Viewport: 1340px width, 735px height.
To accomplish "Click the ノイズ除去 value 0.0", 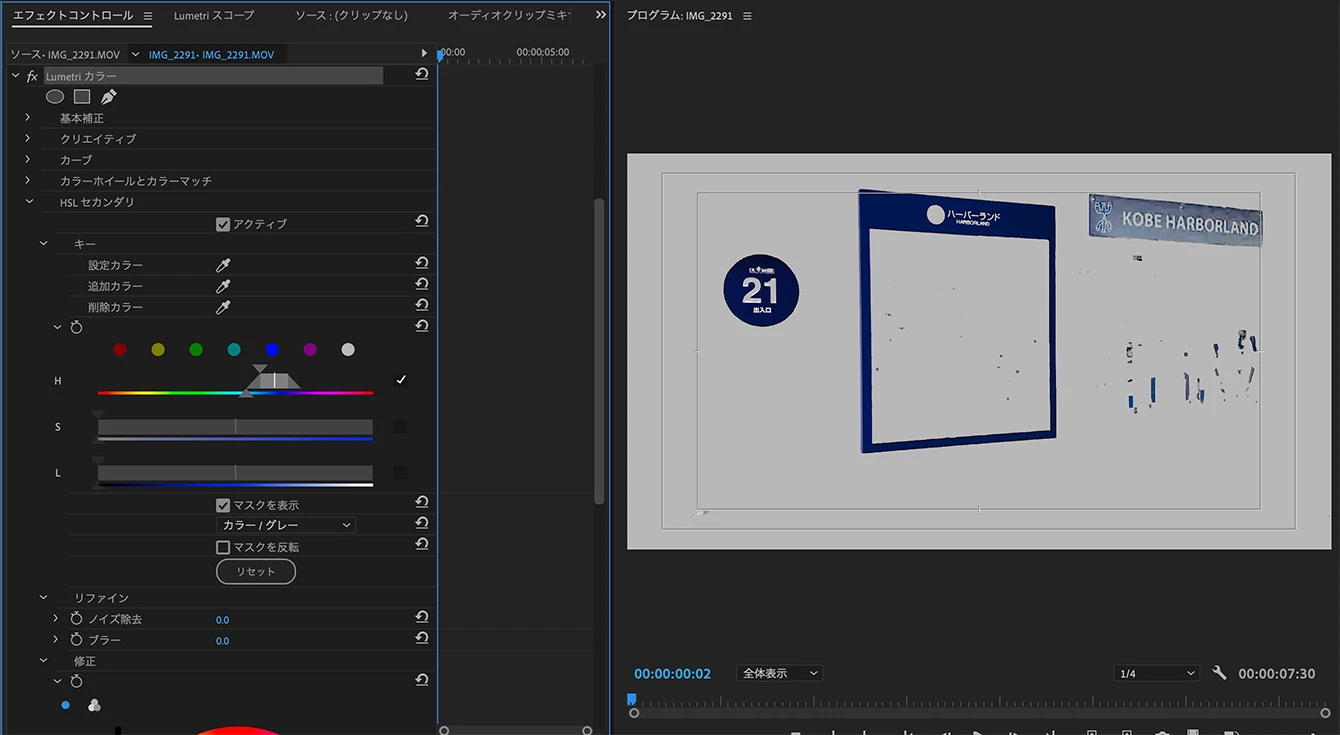I will pos(223,620).
